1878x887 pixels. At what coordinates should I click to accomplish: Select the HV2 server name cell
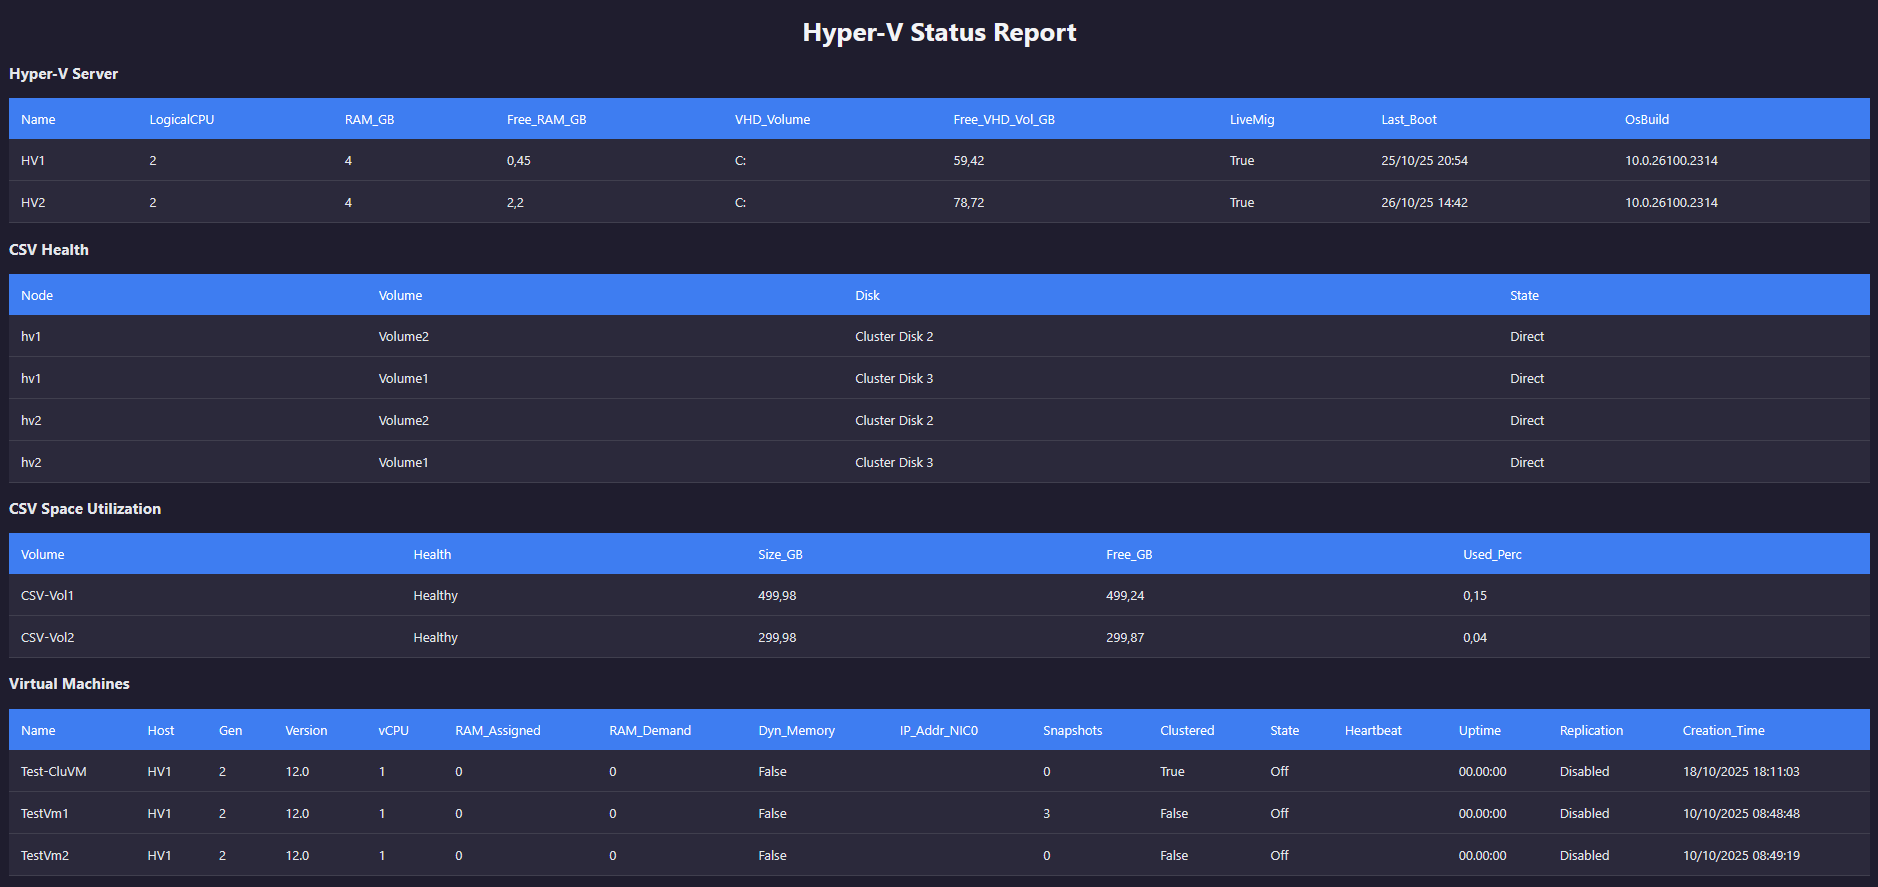click(33, 203)
